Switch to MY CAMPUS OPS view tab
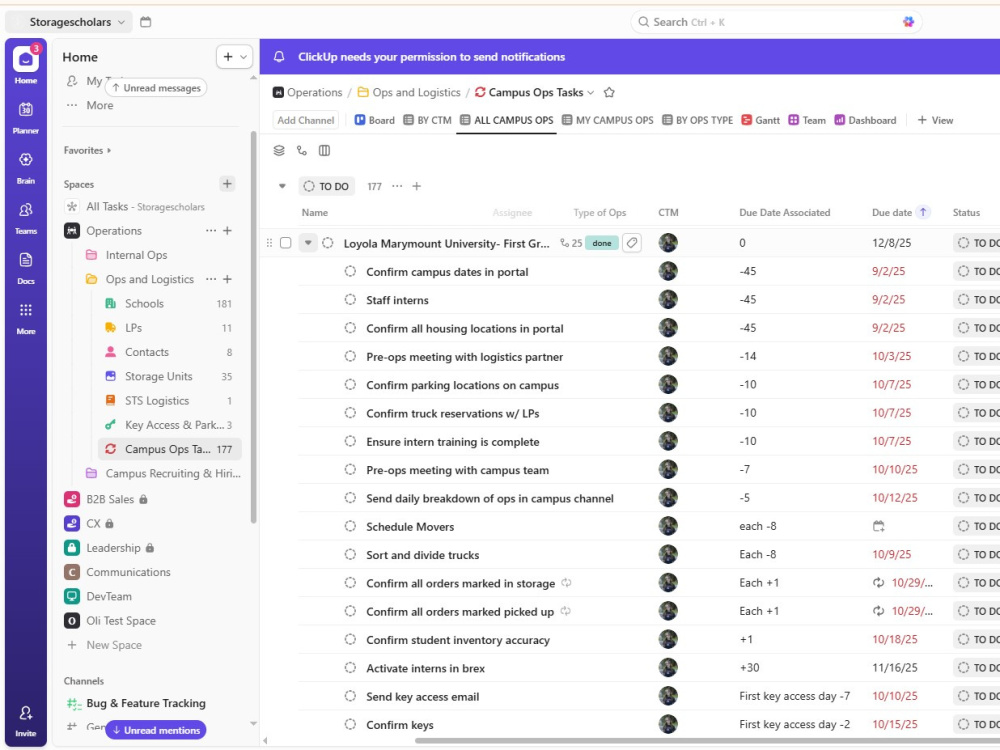 click(x=608, y=120)
